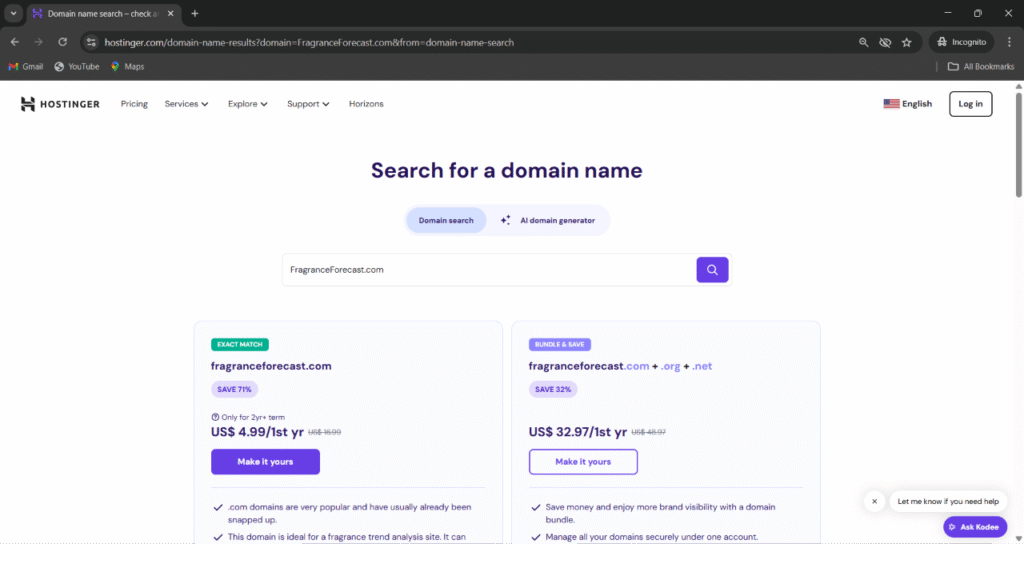1024x576 pixels.
Task: Click the Let me know if you need help message
Action: (x=948, y=502)
